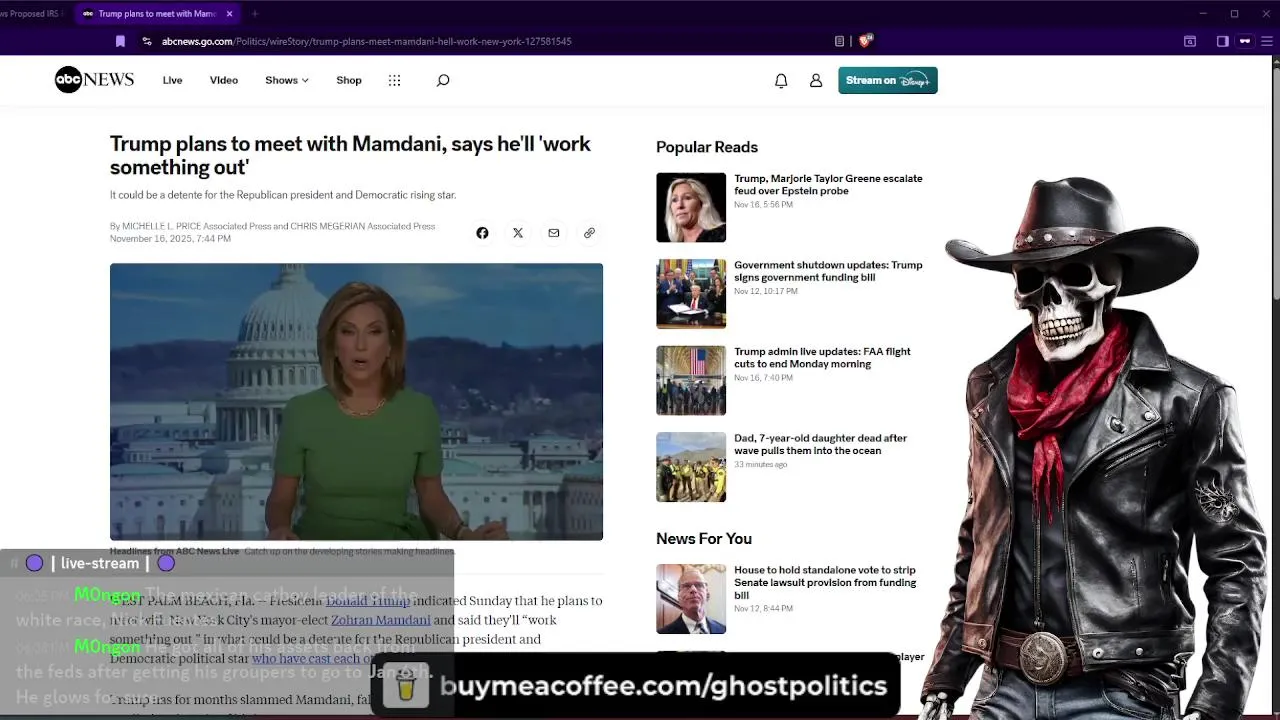Click purple circle right of live-stream label

tap(166, 563)
